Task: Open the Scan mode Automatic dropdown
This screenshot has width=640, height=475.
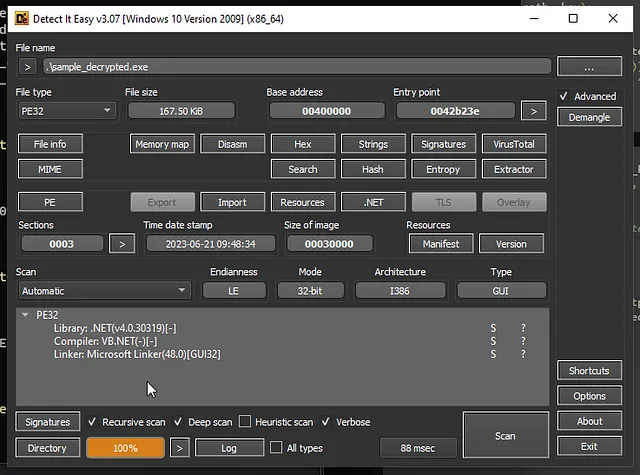Action: (104, 291)
